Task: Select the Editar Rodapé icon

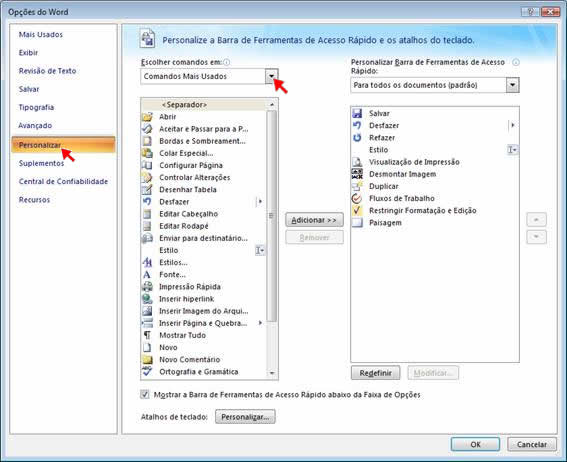Action: (x=147, y=226)
